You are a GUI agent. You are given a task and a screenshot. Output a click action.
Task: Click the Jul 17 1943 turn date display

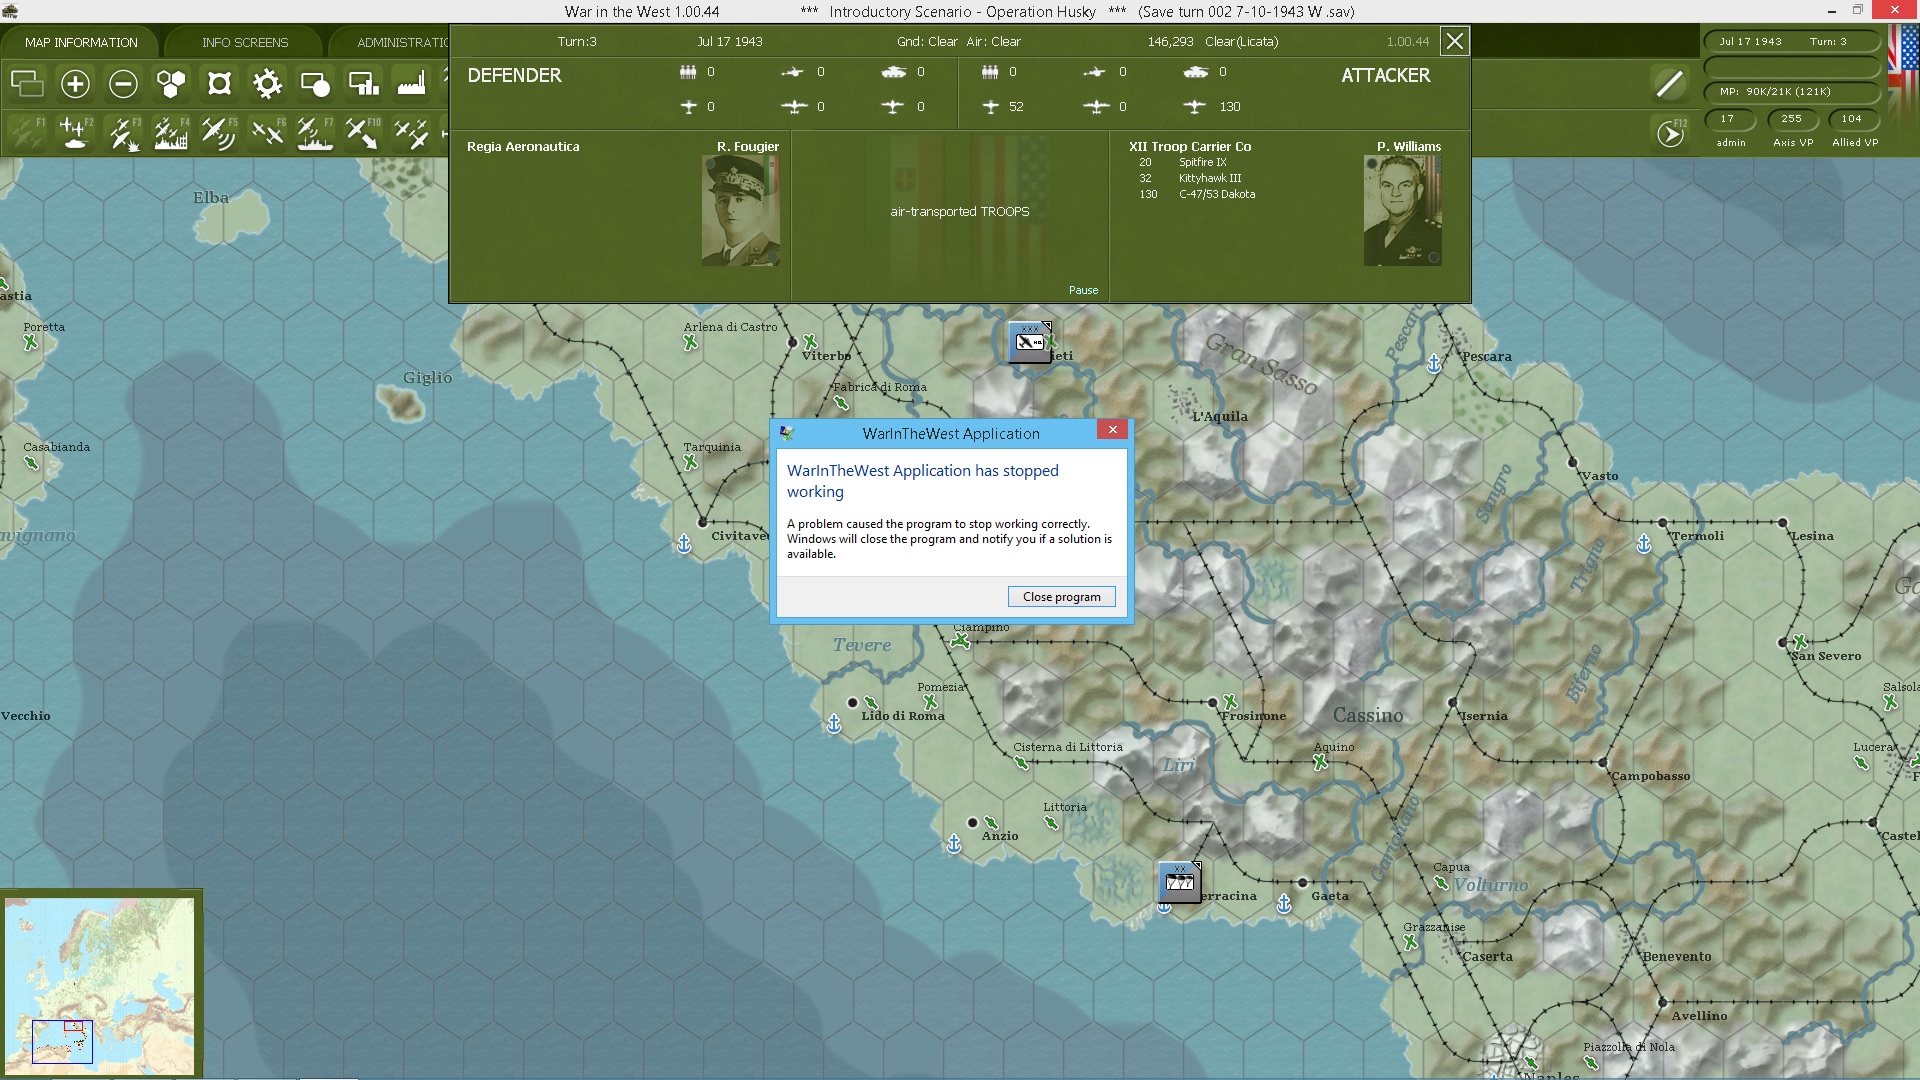(1750, 42)
